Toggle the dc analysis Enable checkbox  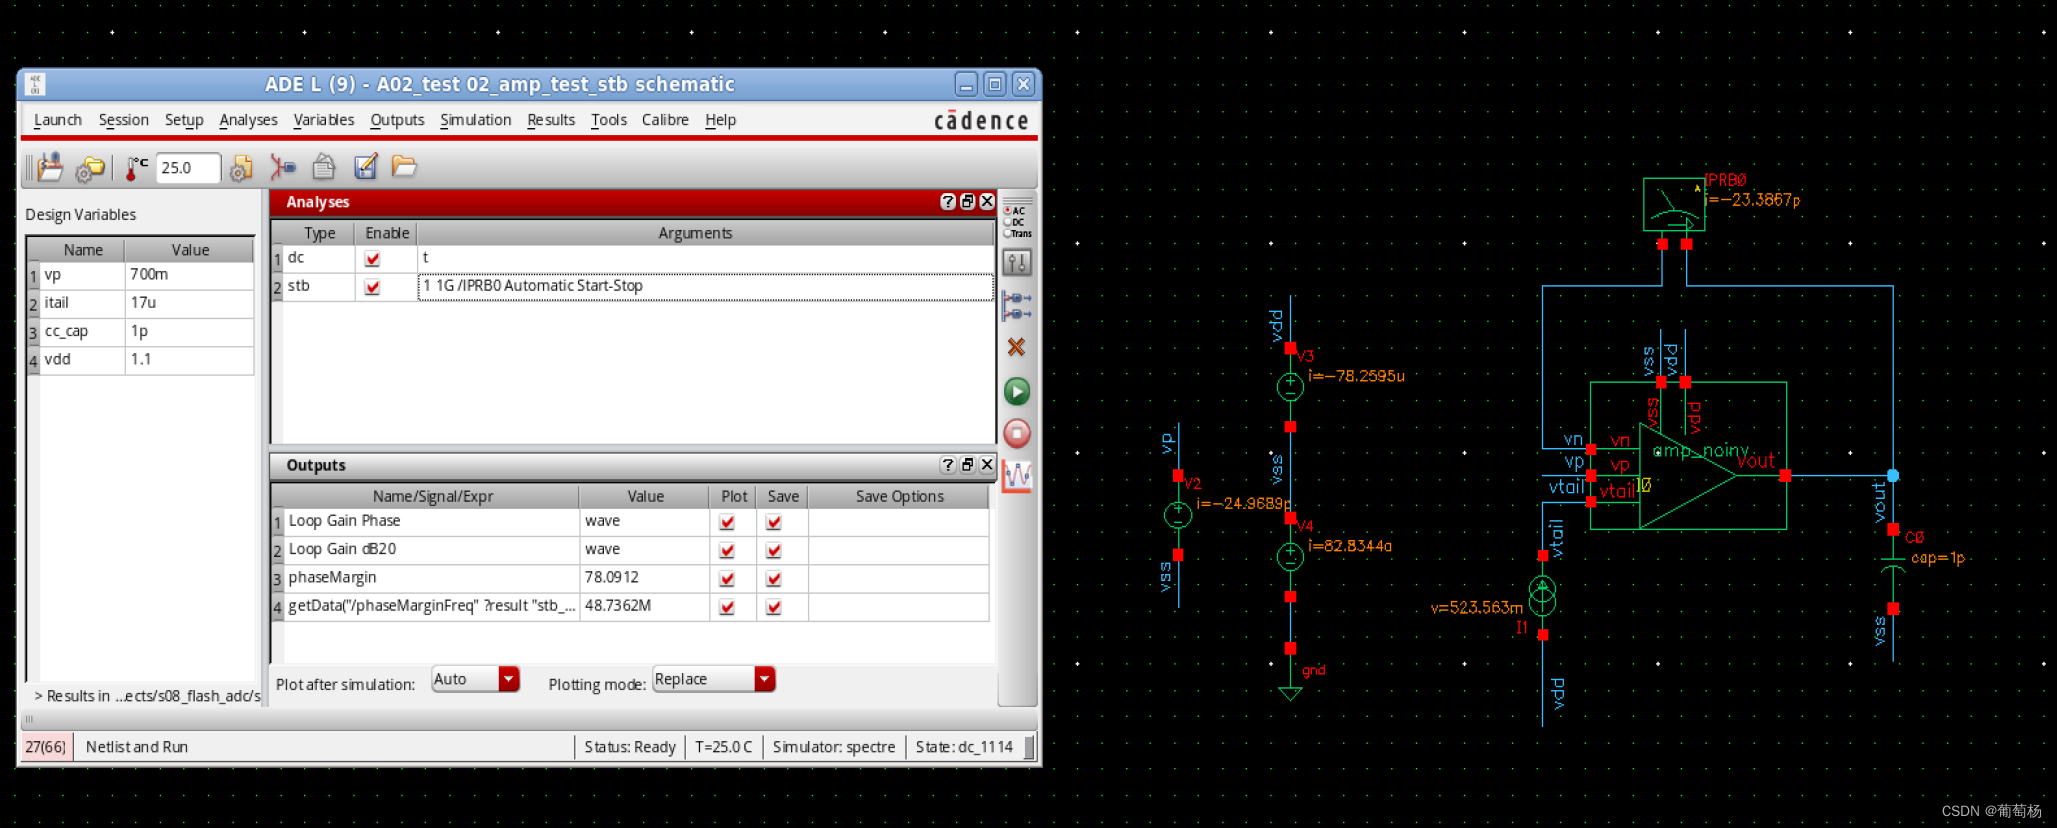point(372,259)
